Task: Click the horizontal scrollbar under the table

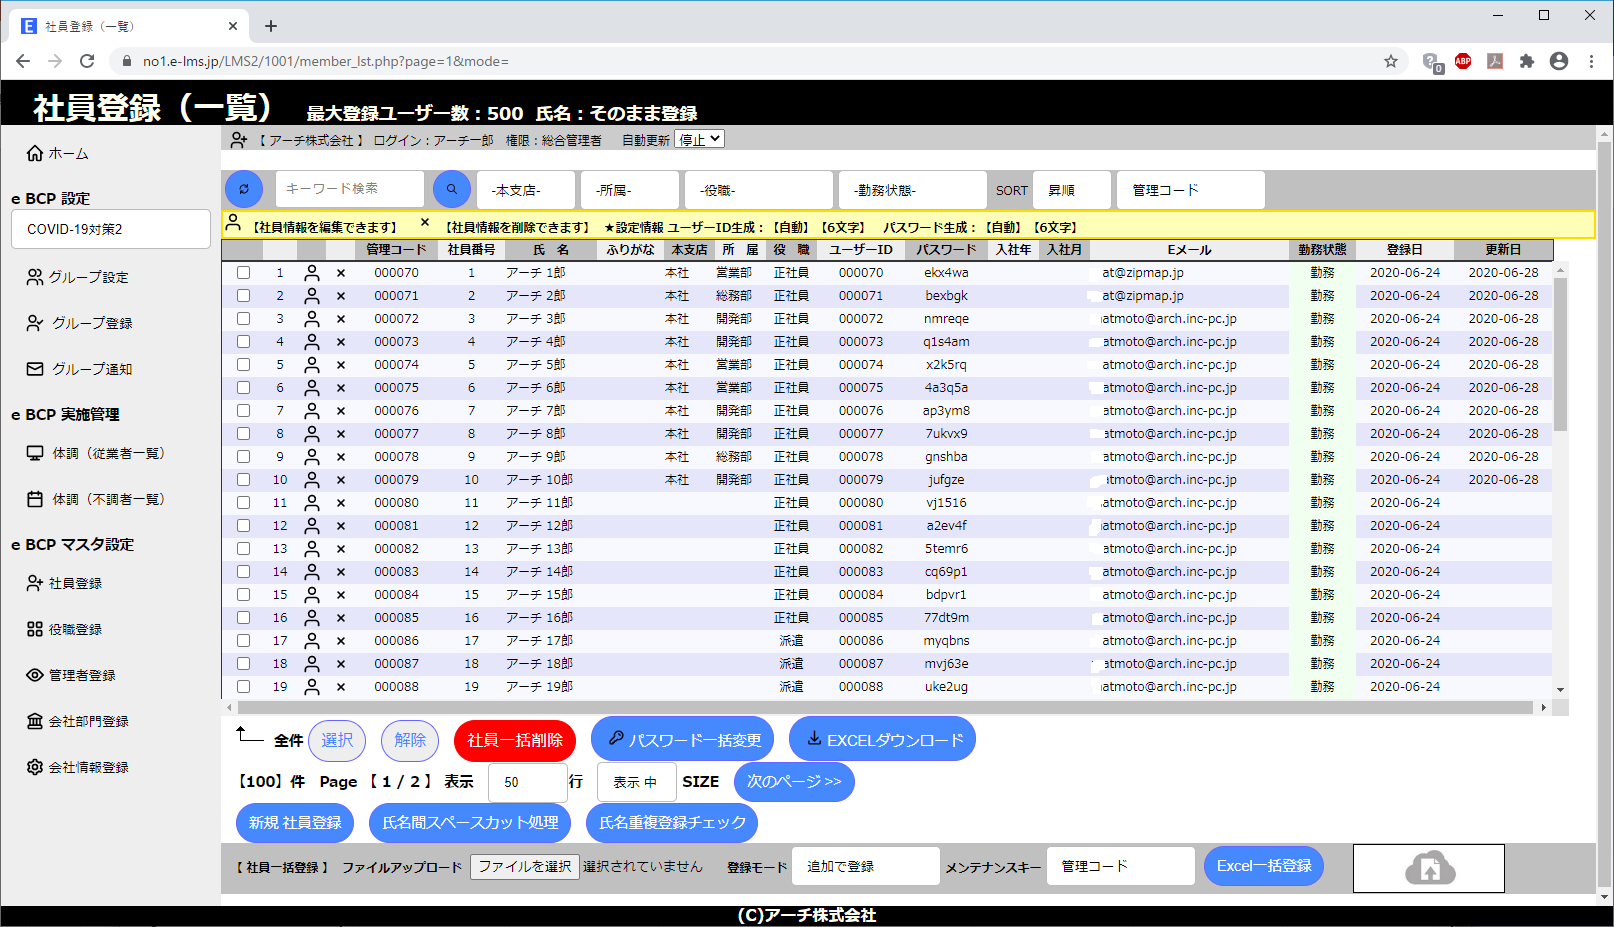Action: [x=880, y=707]
